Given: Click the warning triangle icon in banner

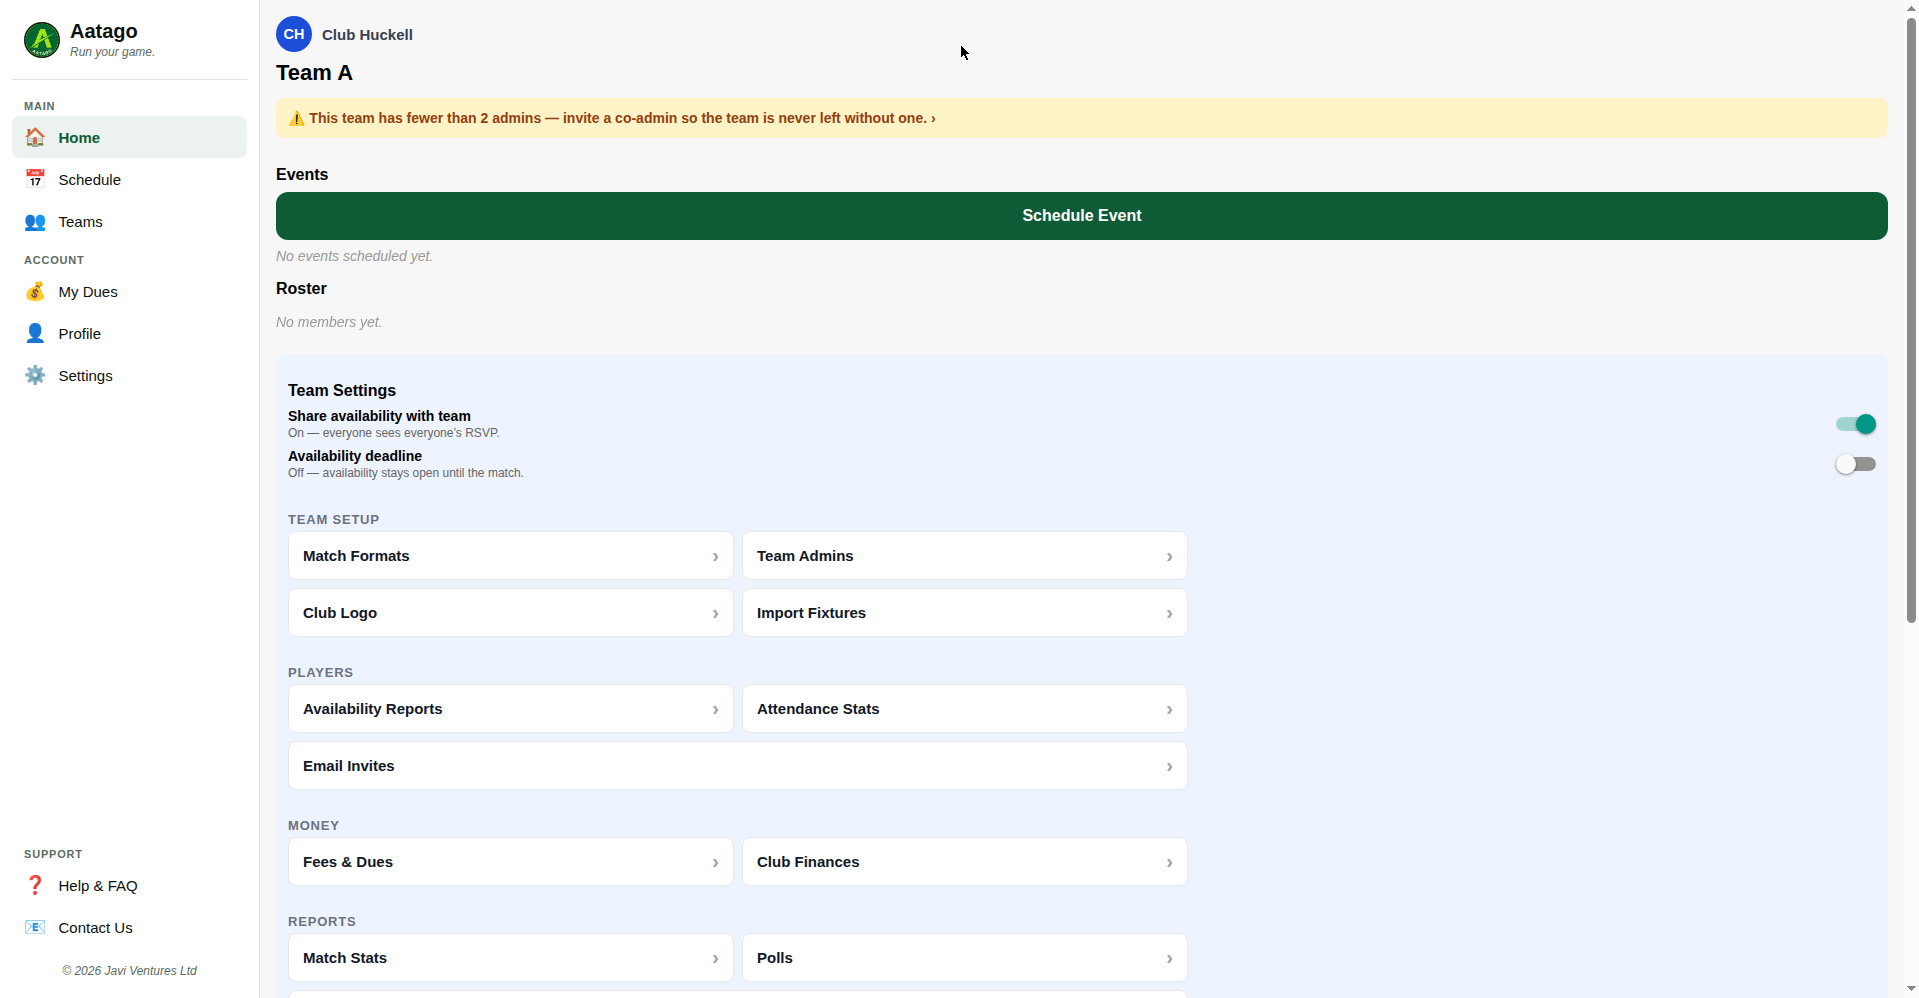Looking at the screenshot, I should coord(297,118).
